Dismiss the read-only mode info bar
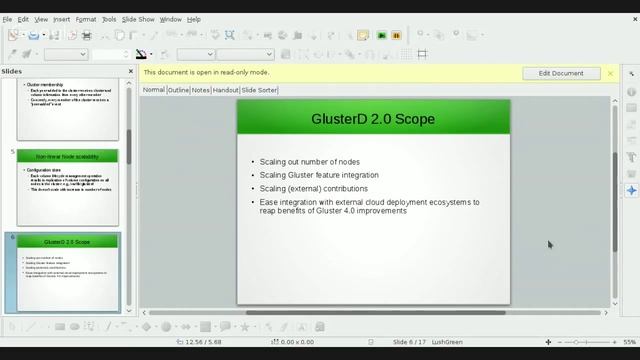 pos(610,73)
